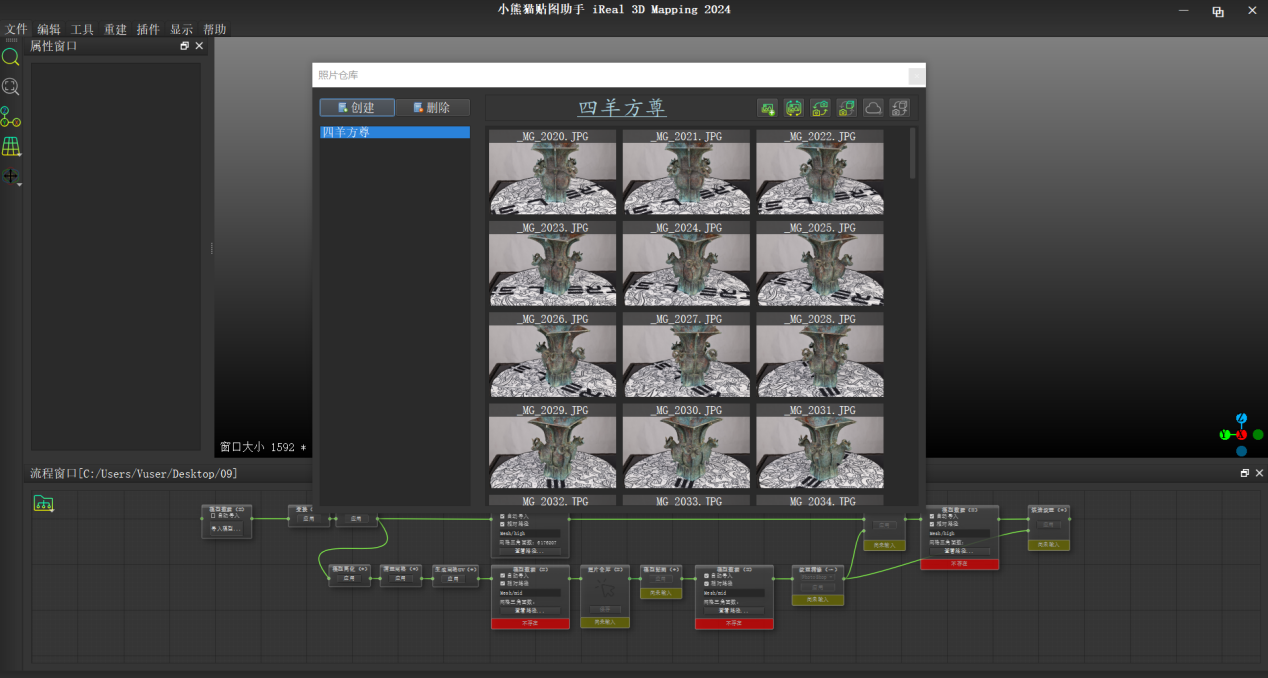The height and width of the screenshot is (678, 1268).
Task: Click the camera-to-camera transfer icon
Action: point(820,107)
